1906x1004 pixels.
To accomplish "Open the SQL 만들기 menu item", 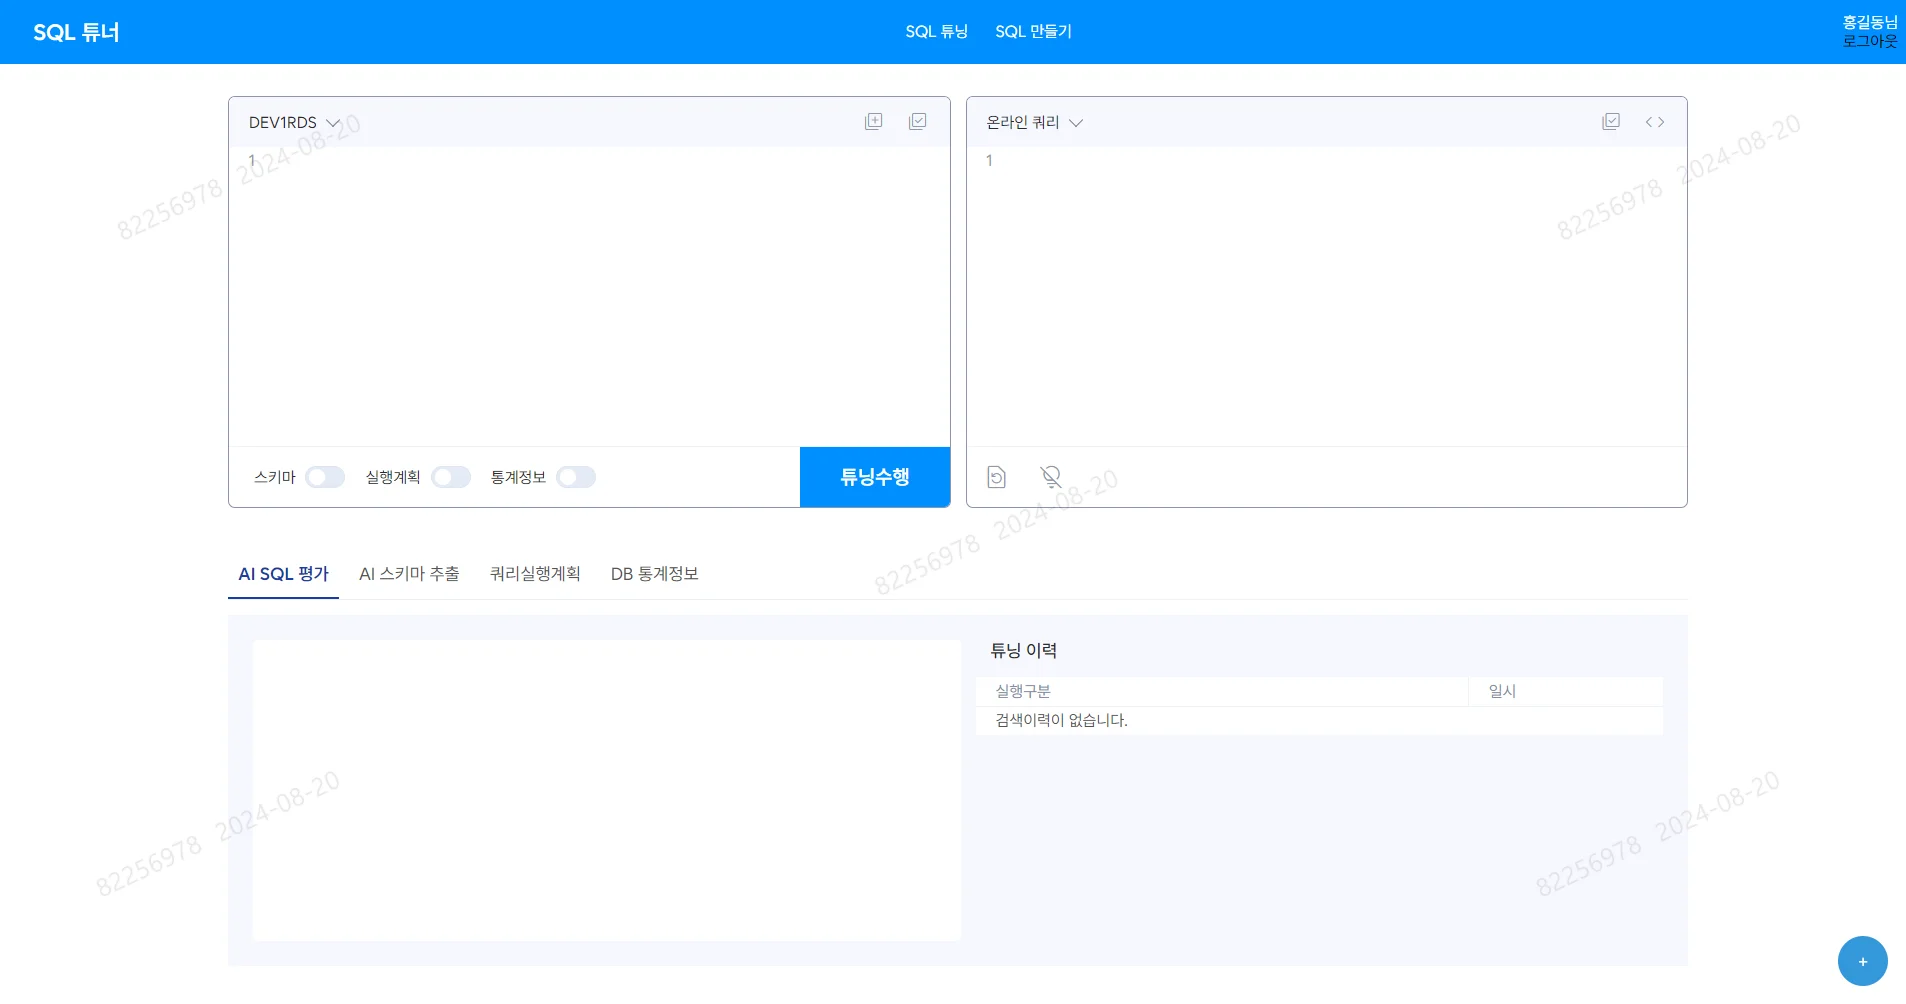I will click(x=1034, y=31).
